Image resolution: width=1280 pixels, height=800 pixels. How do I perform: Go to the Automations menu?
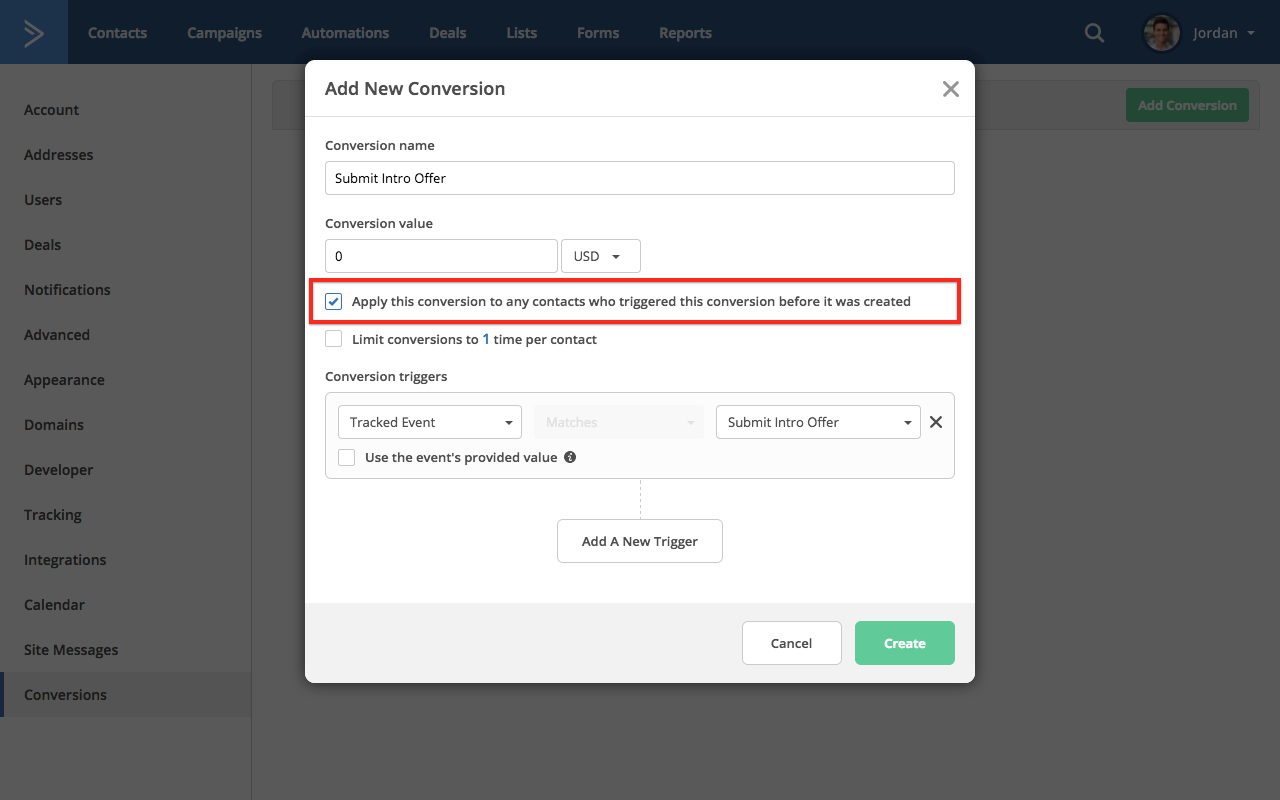345,33
